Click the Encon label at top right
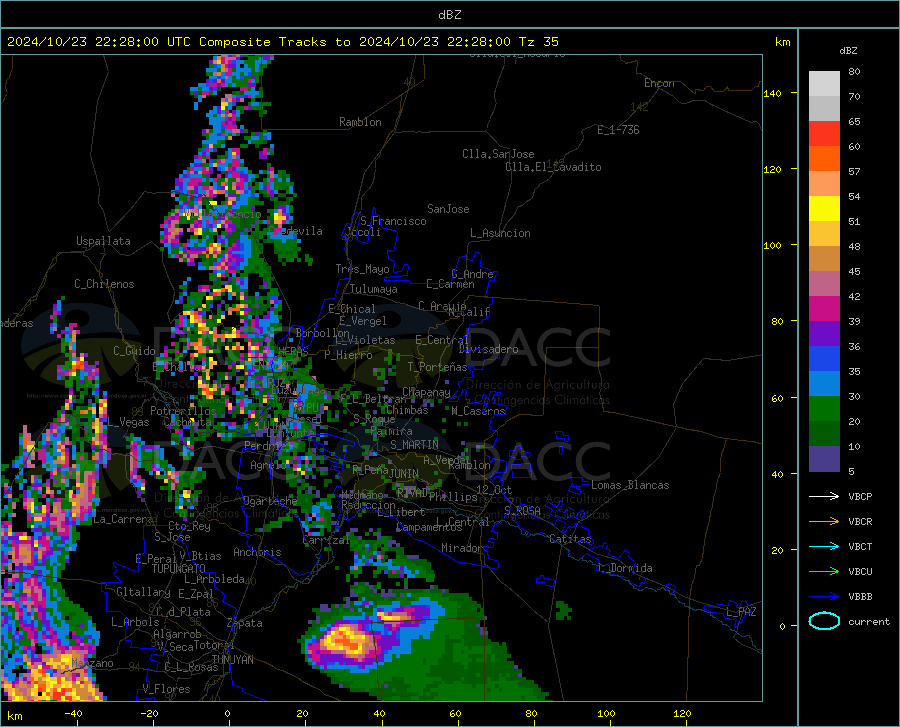The height and width of the screenshot is (727, 900). (x=659, y=83)
